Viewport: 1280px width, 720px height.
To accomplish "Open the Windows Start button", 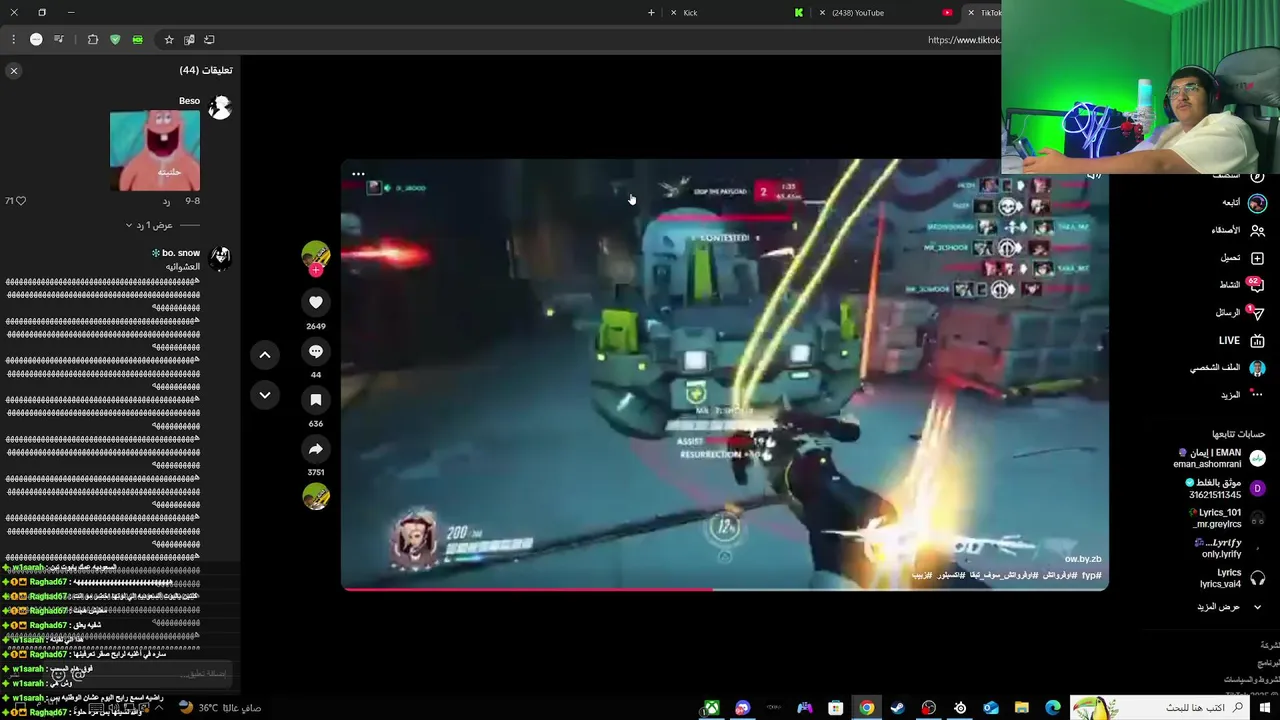I will [x=1265, y=708].
